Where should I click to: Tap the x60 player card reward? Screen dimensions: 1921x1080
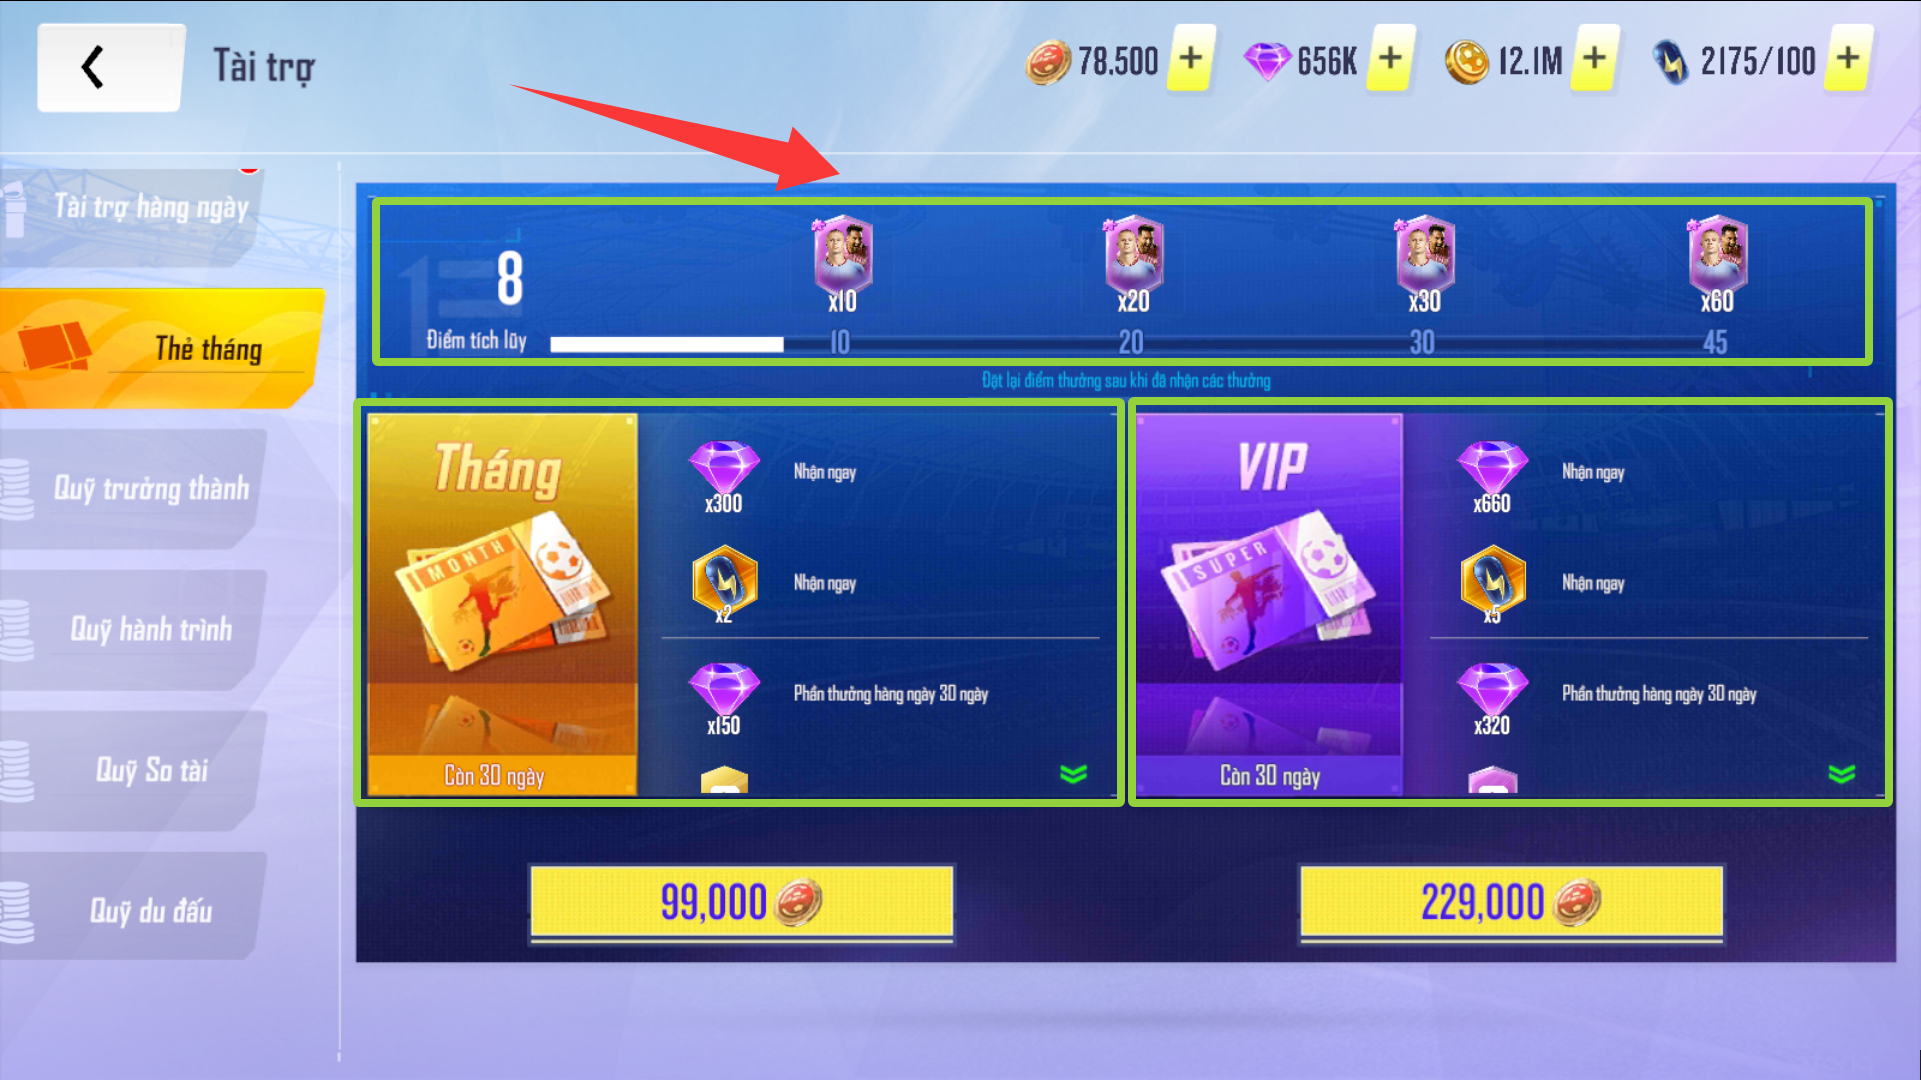(x=1717, y=264)
